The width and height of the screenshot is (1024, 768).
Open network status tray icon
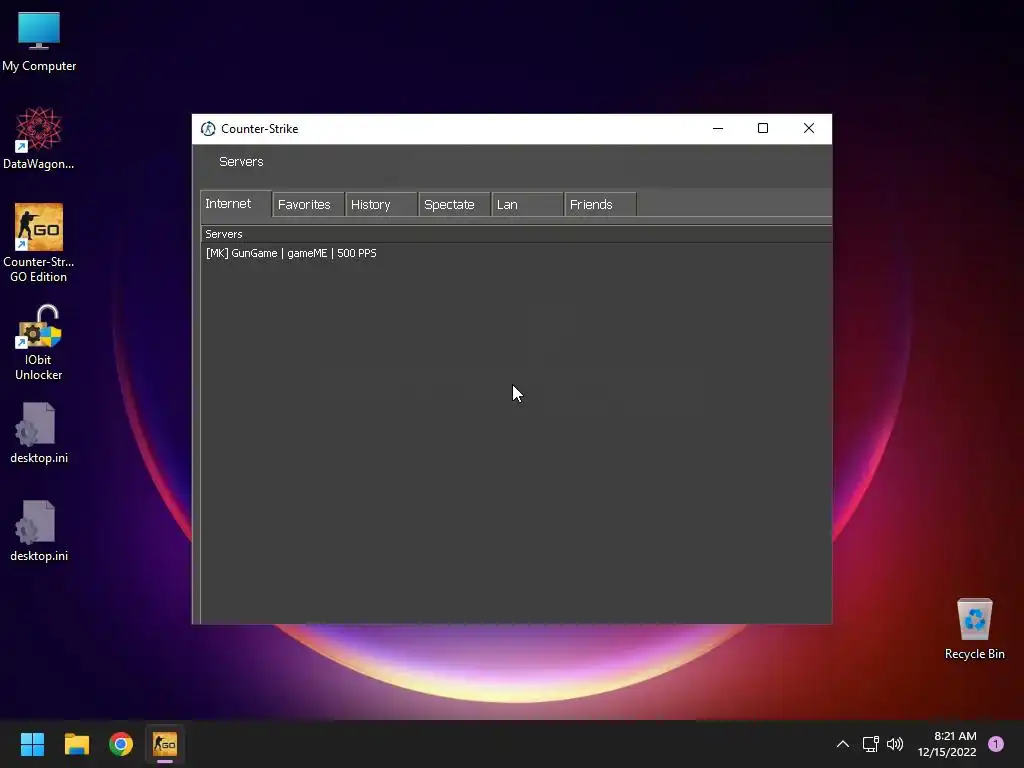coord(871,744)
